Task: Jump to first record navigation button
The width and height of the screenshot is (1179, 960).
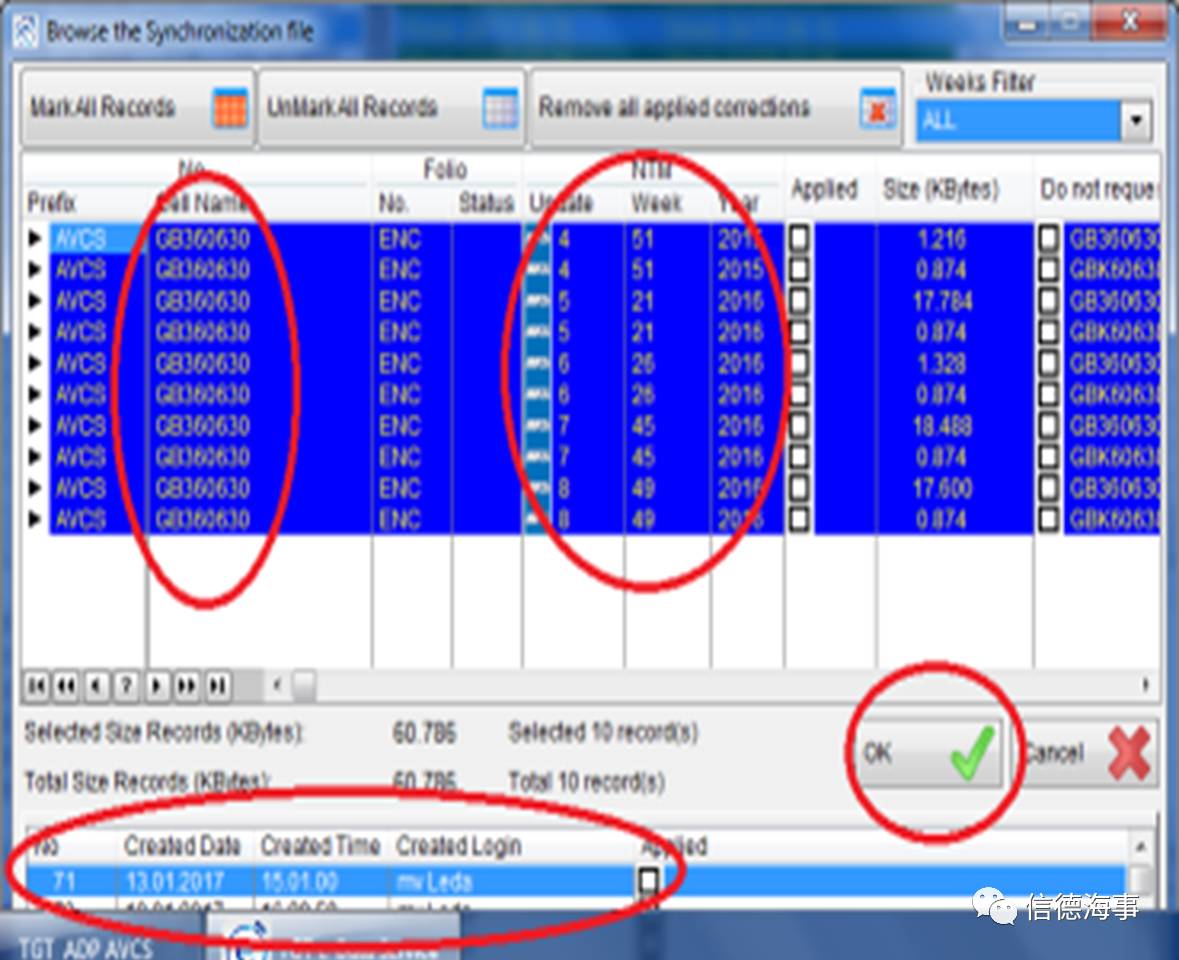Action: tap(36, 686)
